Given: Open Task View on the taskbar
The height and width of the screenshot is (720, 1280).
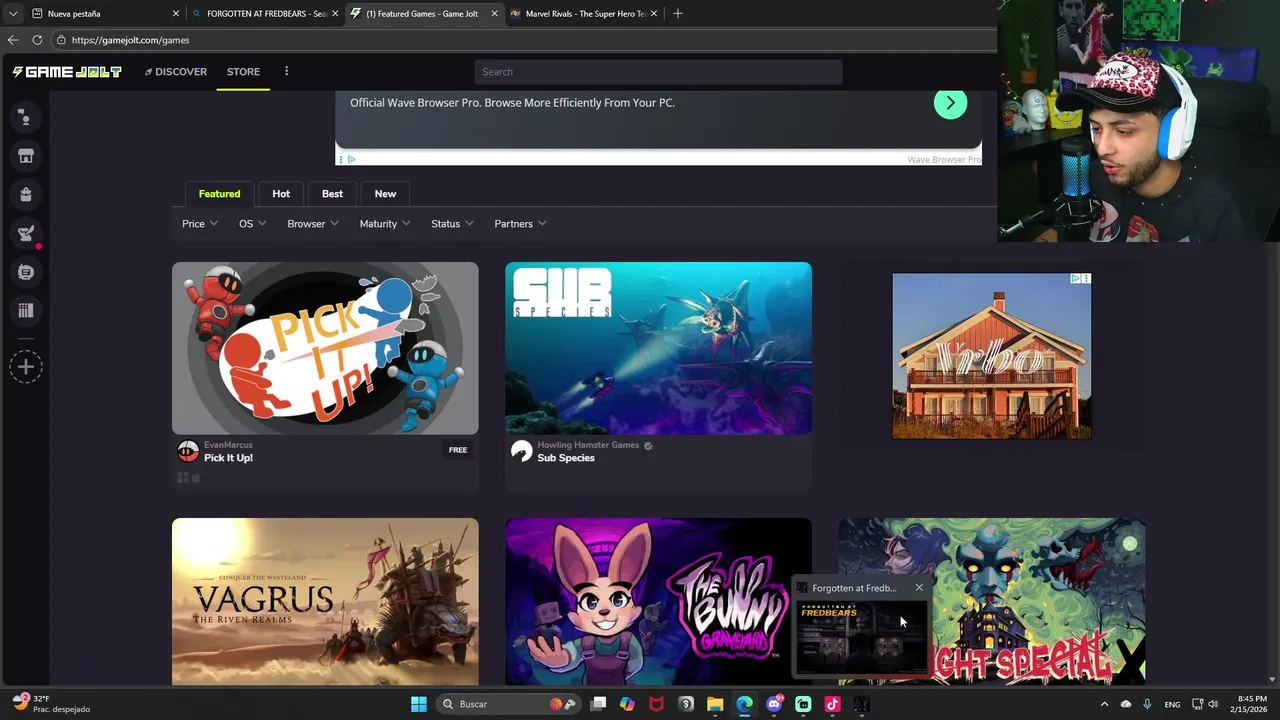Looking at the screenshot, I should [x=598, y=704].
